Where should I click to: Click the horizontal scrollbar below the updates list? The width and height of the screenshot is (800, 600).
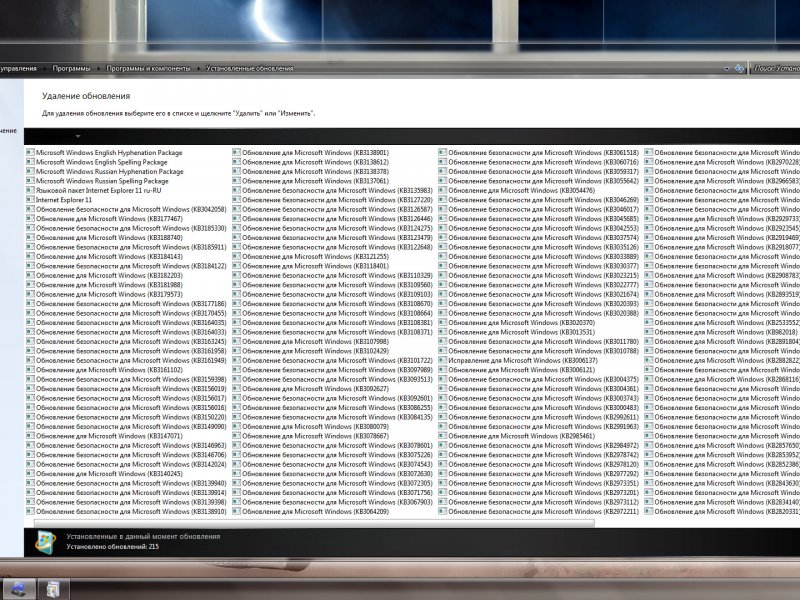[314, 523]
